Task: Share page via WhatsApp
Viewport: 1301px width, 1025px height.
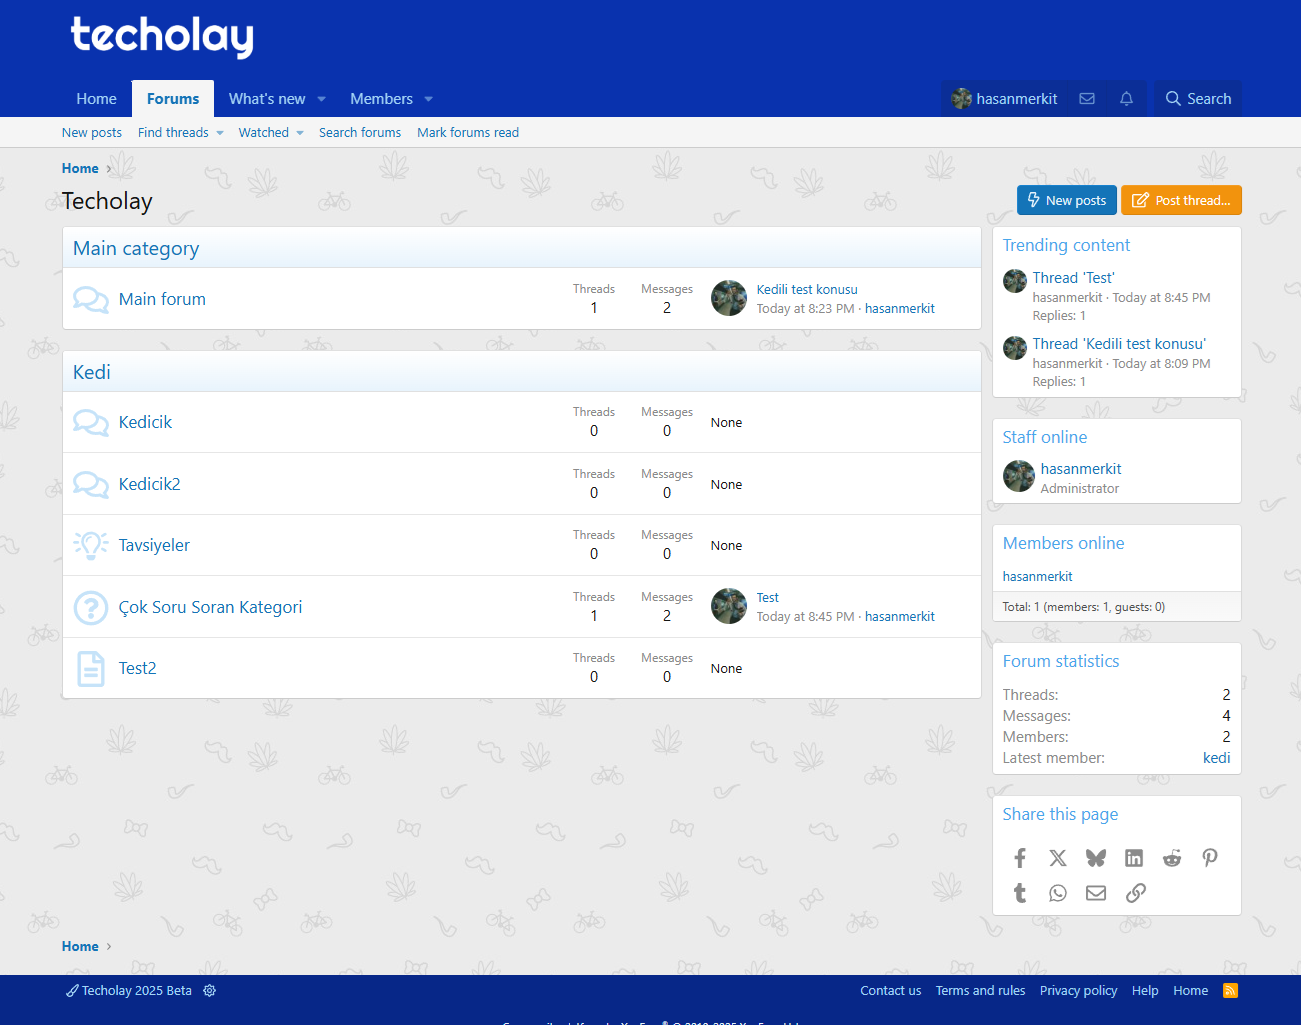Action: pyautogui.click(x=1058, y=893)
